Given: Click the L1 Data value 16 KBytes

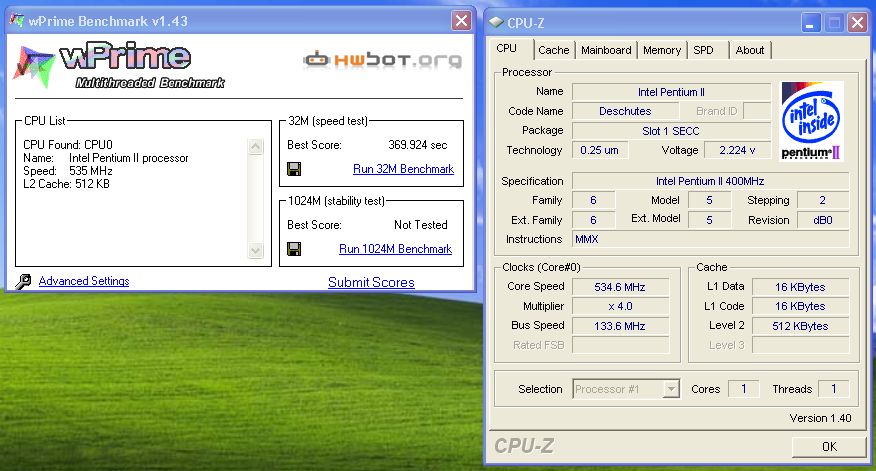Looking at the screenshot, I should click(x=800, y=287).
